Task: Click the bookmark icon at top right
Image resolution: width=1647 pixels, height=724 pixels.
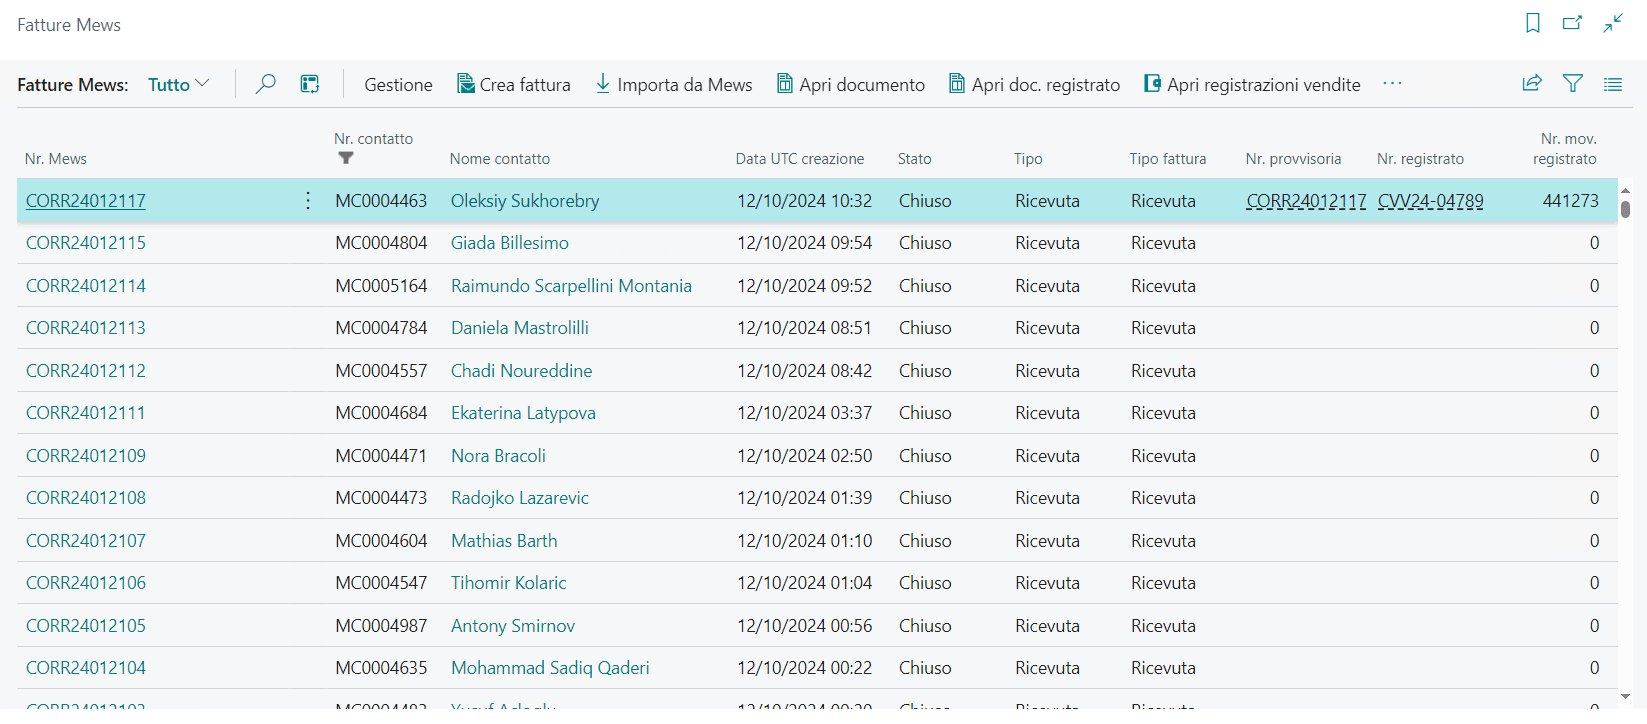Action: (x=1532, y=23)
